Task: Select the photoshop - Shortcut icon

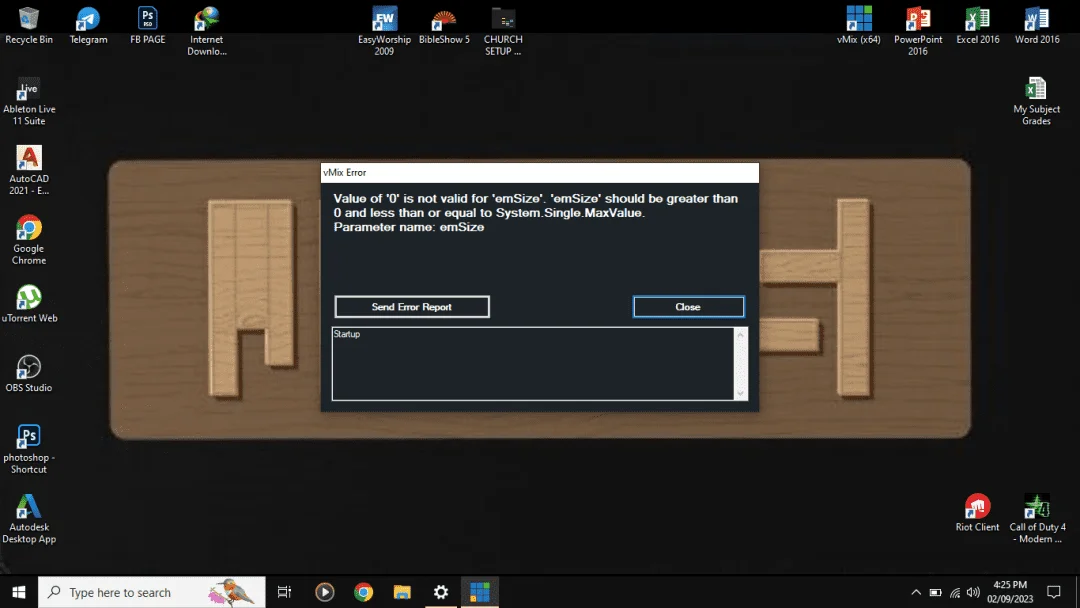Action: coord(29,449)
